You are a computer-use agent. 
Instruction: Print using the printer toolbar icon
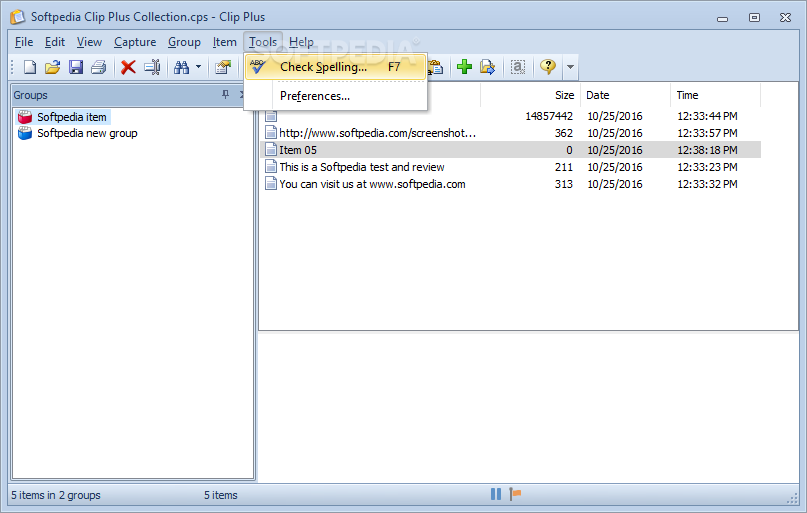click(98, 67)
